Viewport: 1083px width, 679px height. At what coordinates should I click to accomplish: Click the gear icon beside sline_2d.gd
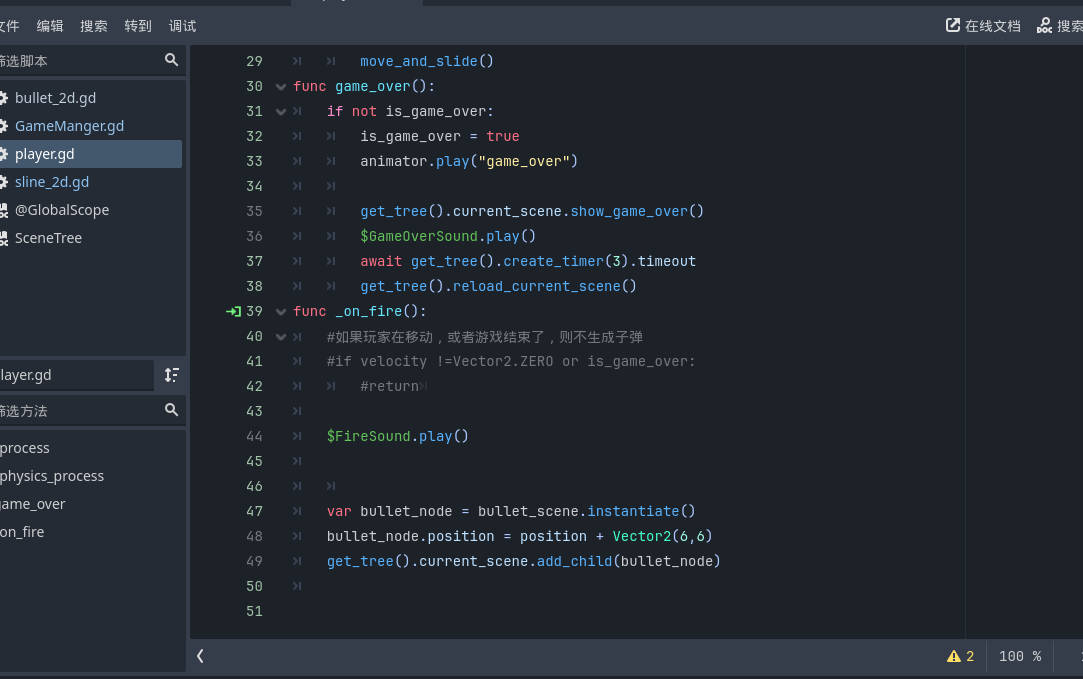[3, 182]
